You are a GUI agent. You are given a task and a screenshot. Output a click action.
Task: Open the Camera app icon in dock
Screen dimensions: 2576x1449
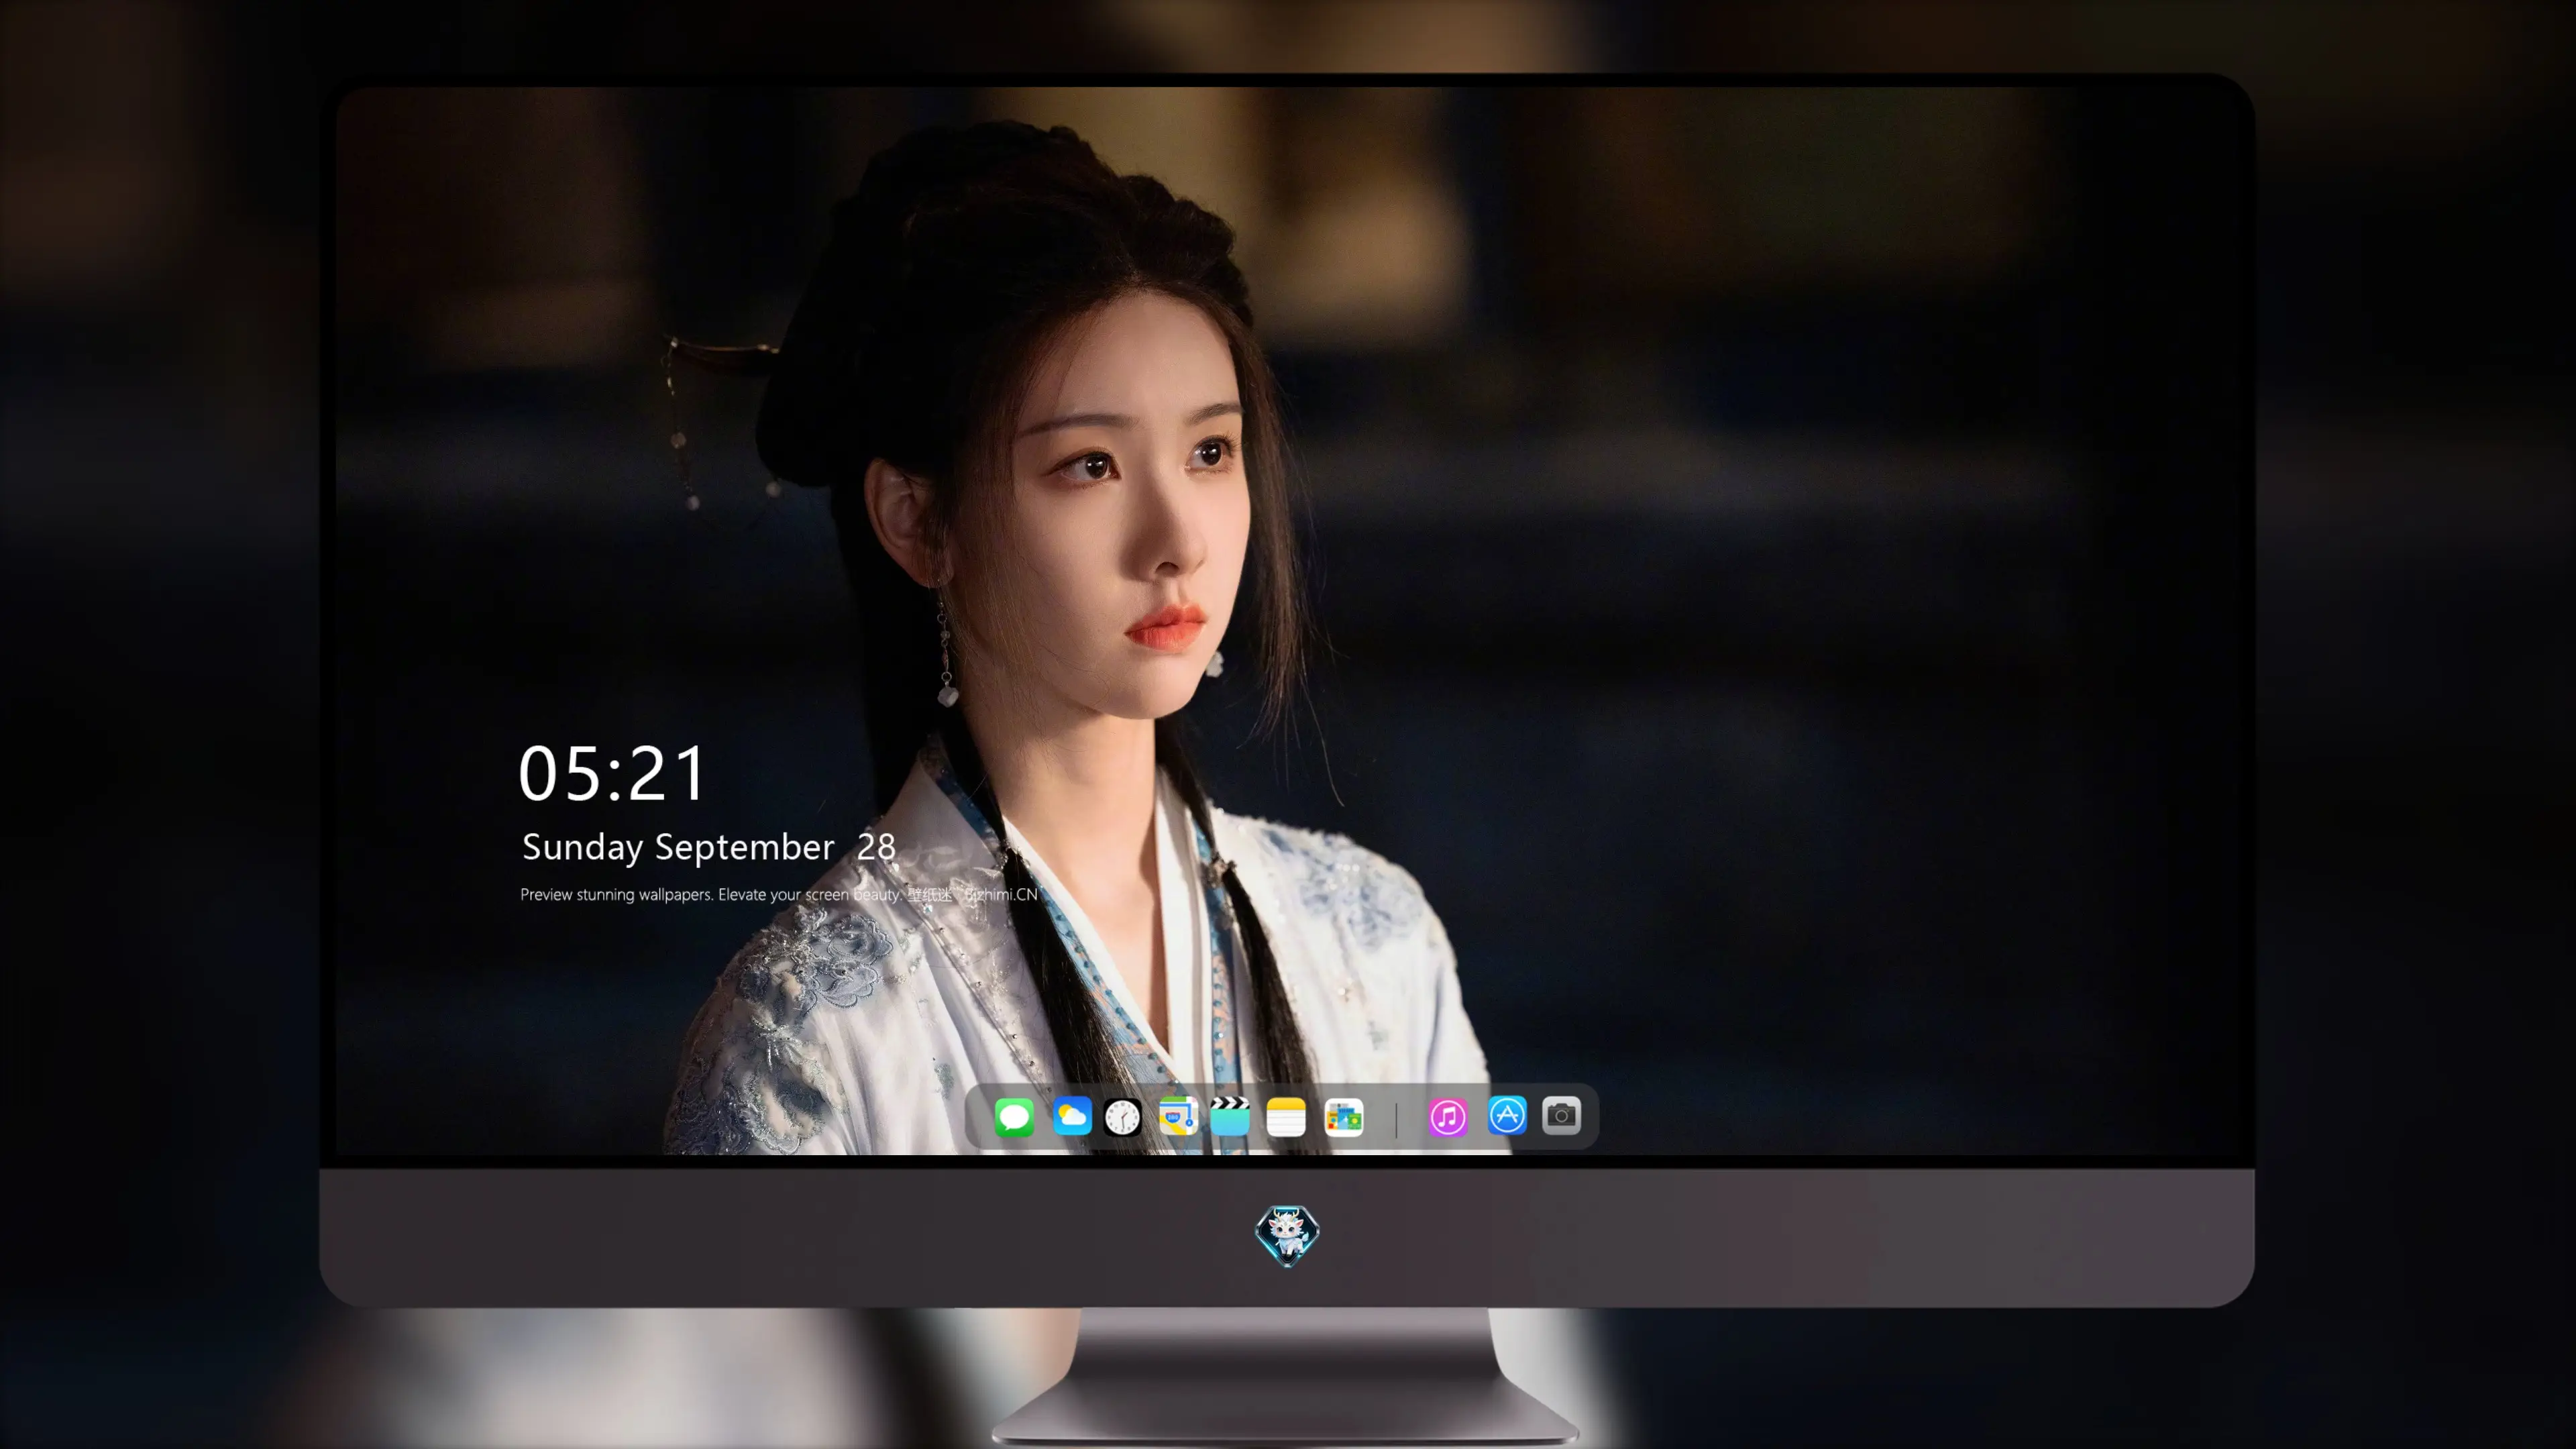(1561, 1116)
